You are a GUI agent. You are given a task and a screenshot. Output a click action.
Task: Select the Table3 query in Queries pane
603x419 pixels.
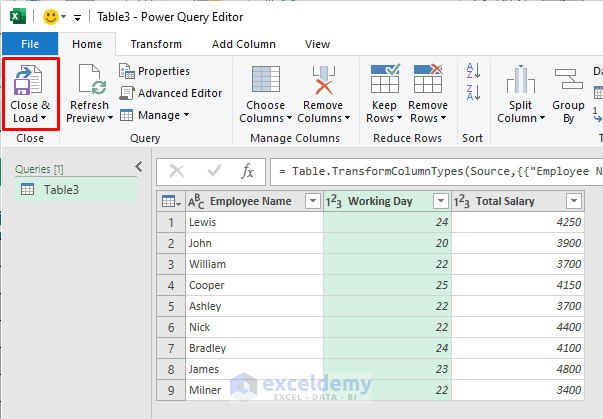click(61, 190)
